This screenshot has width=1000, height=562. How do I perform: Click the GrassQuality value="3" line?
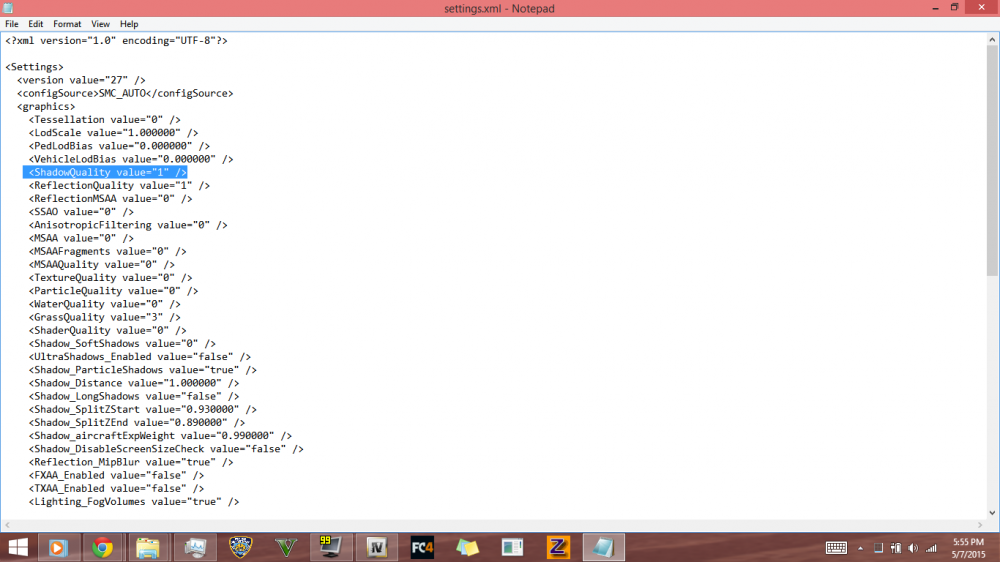point(104,317)
